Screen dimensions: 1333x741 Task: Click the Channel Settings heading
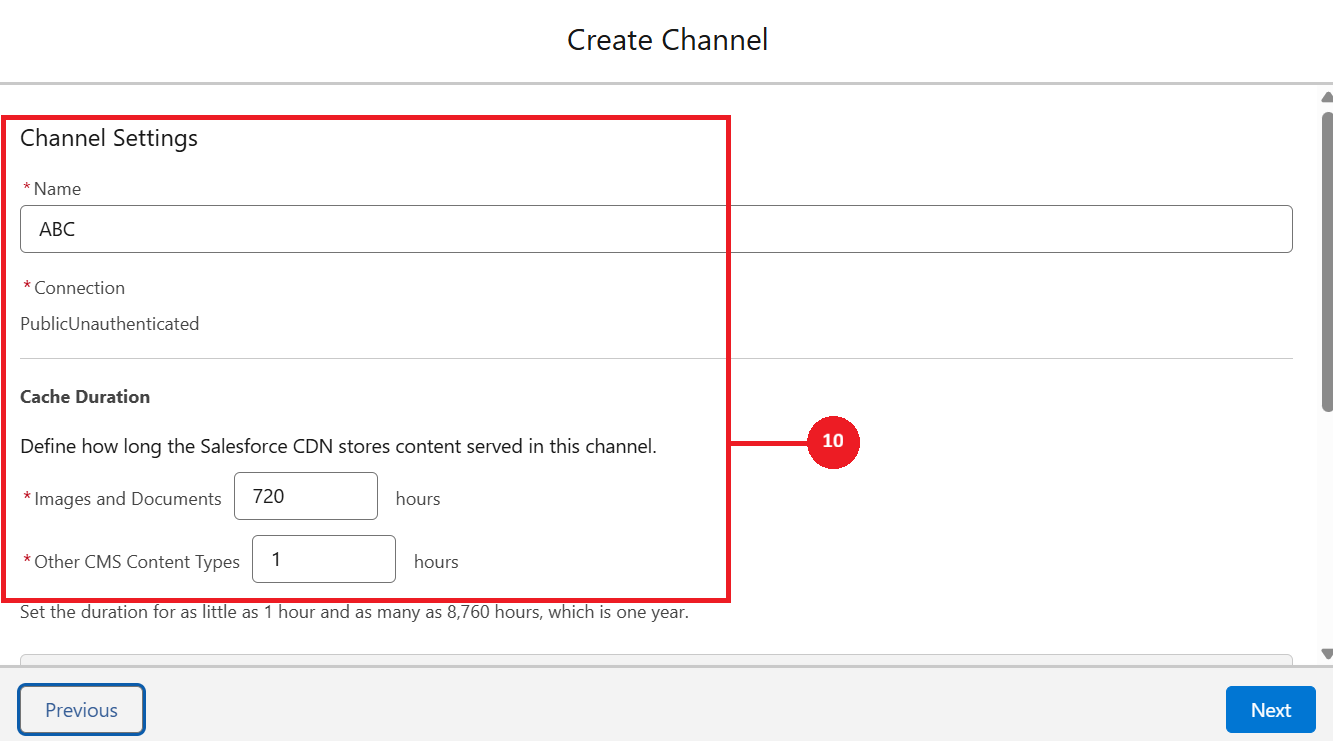point(109,138)
